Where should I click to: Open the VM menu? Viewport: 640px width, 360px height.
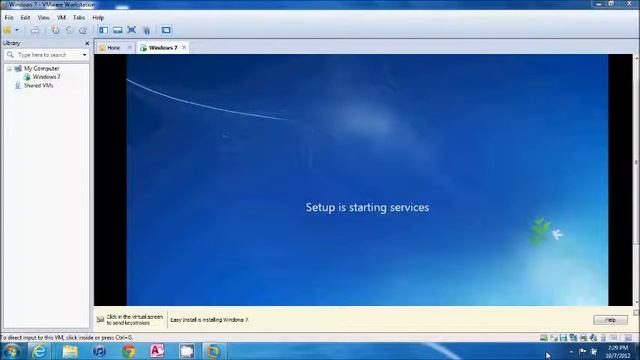(61, 18)
